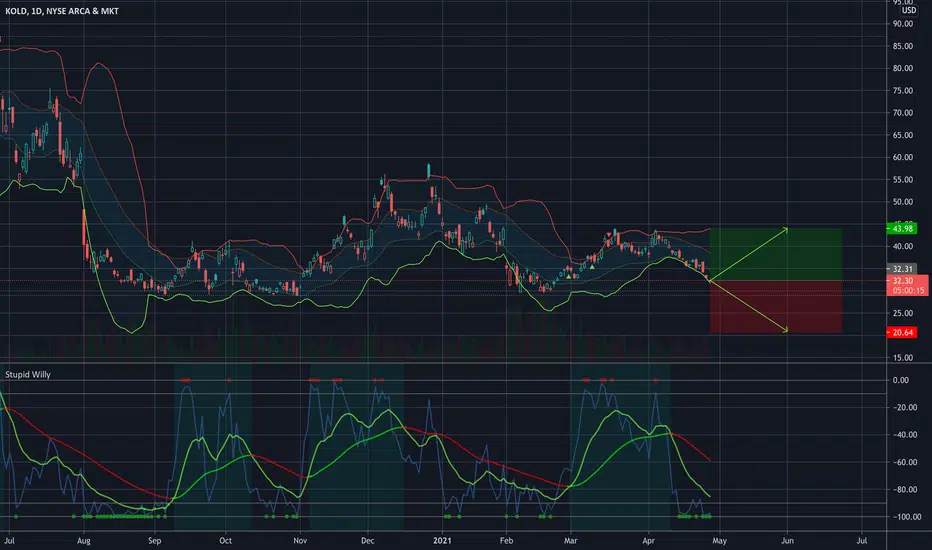
Task: Select the upward arrow drawing toward 43.98
Action: pyautogui.click(x=749, y=254)
